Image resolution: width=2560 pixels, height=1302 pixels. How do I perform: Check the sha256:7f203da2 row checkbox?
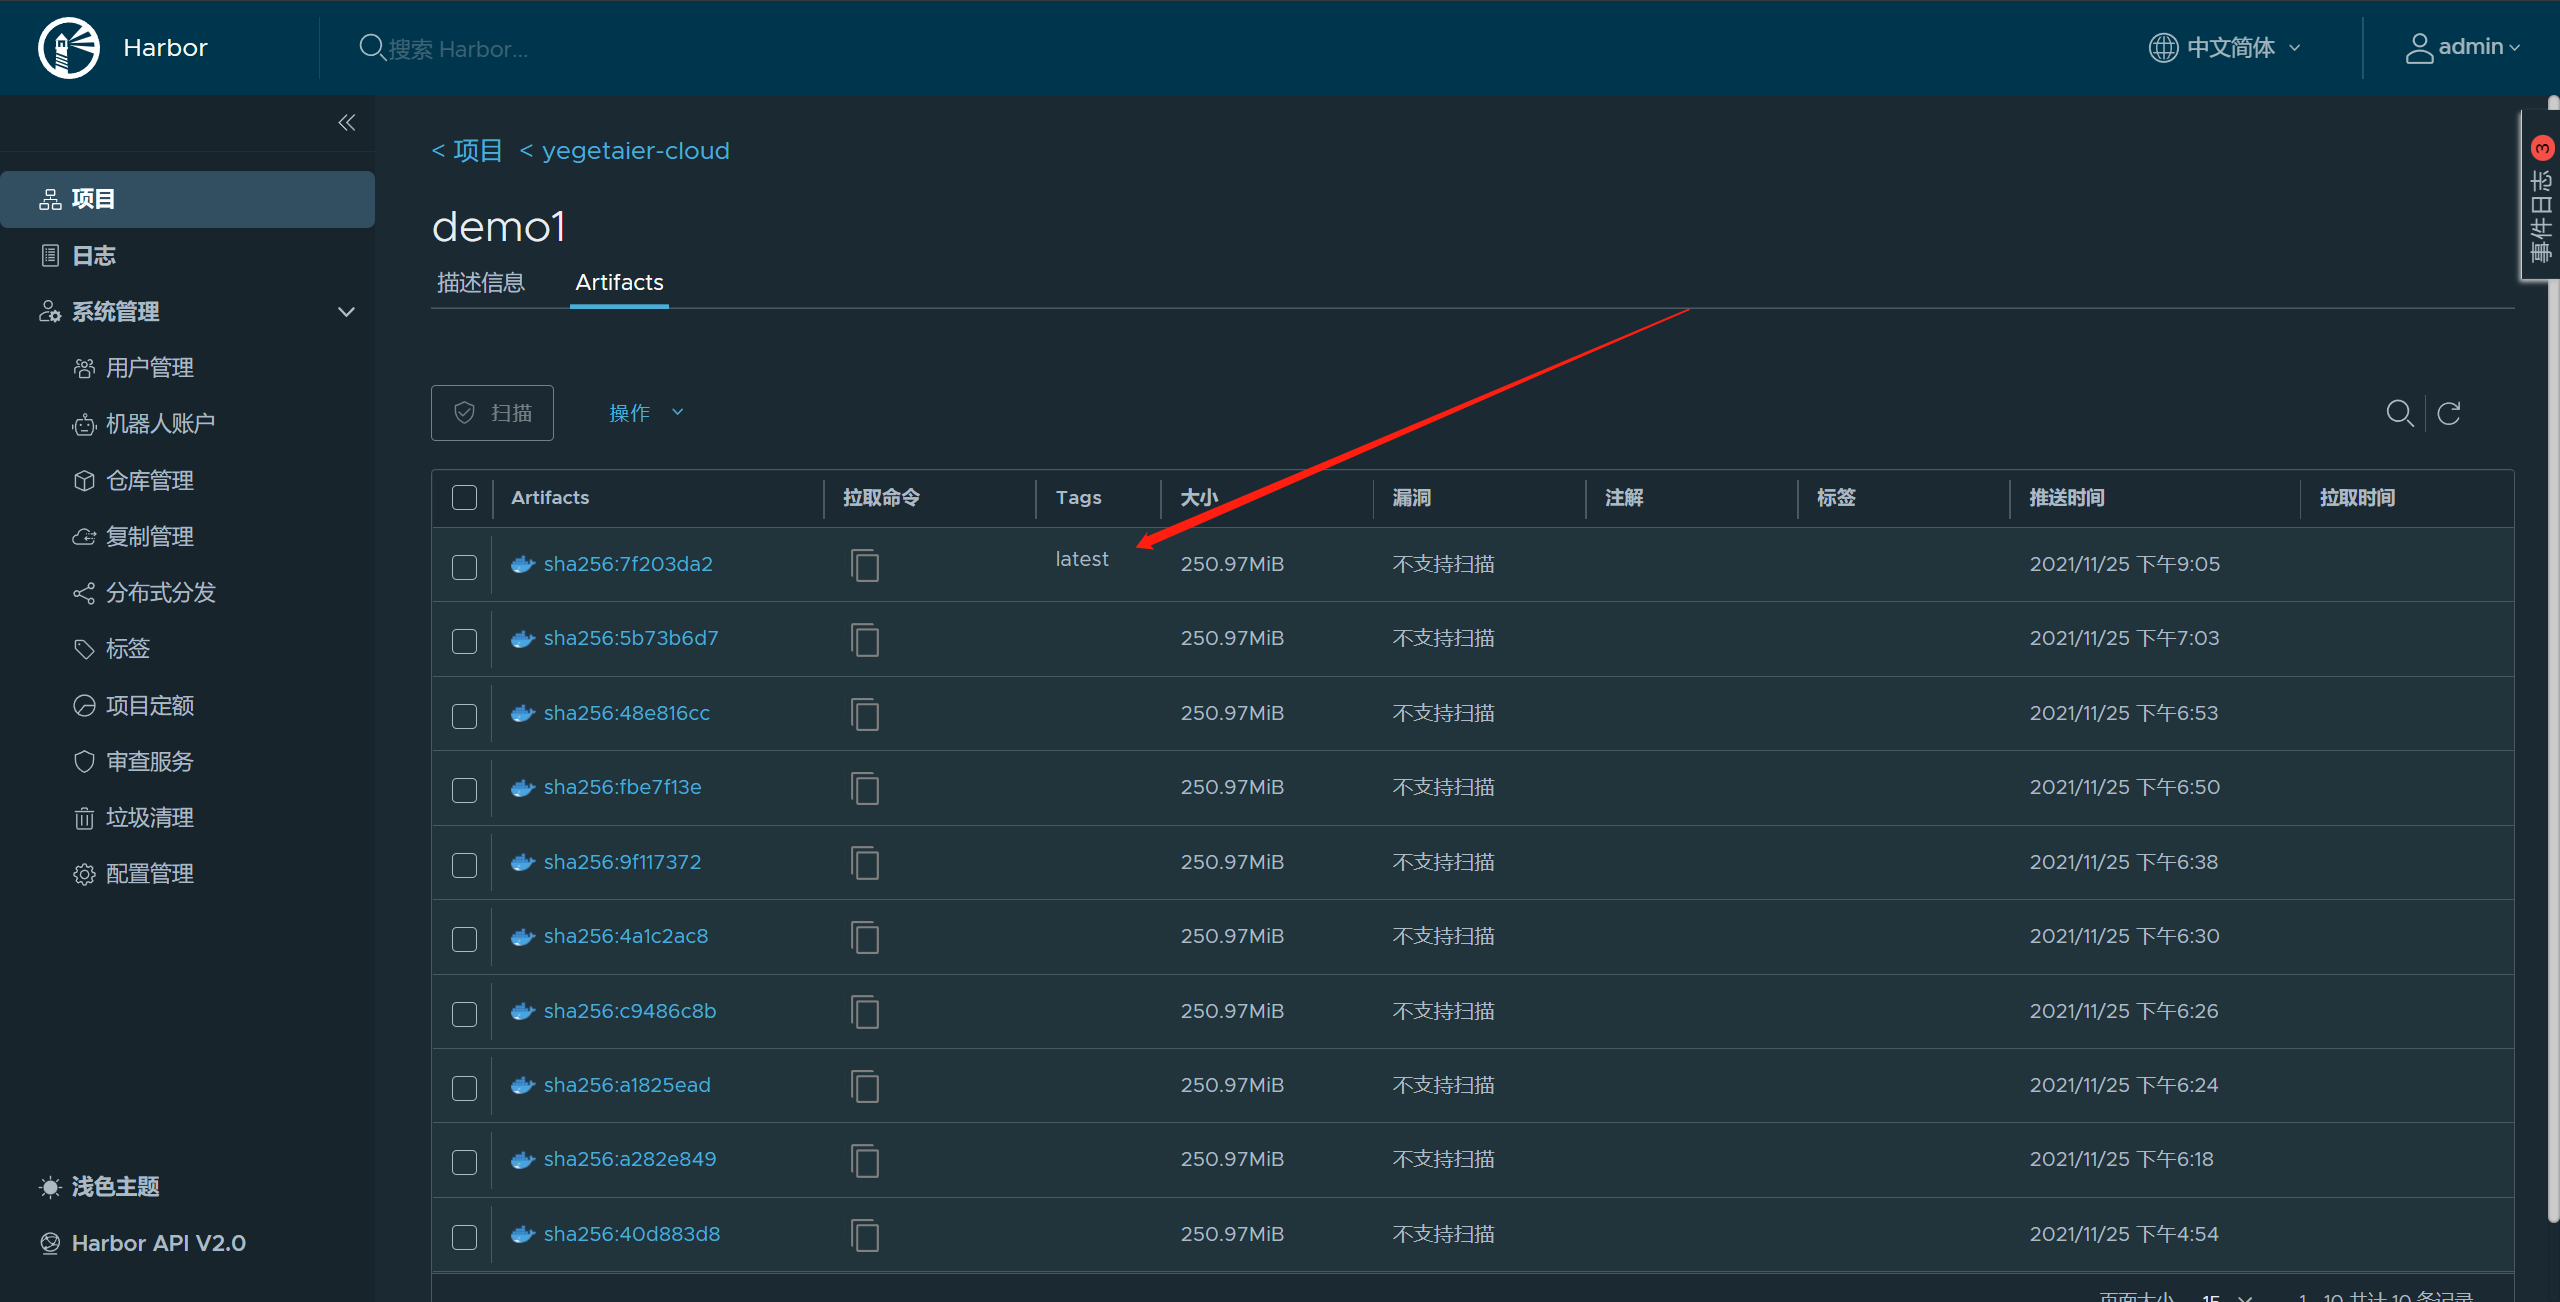point(464,567)
